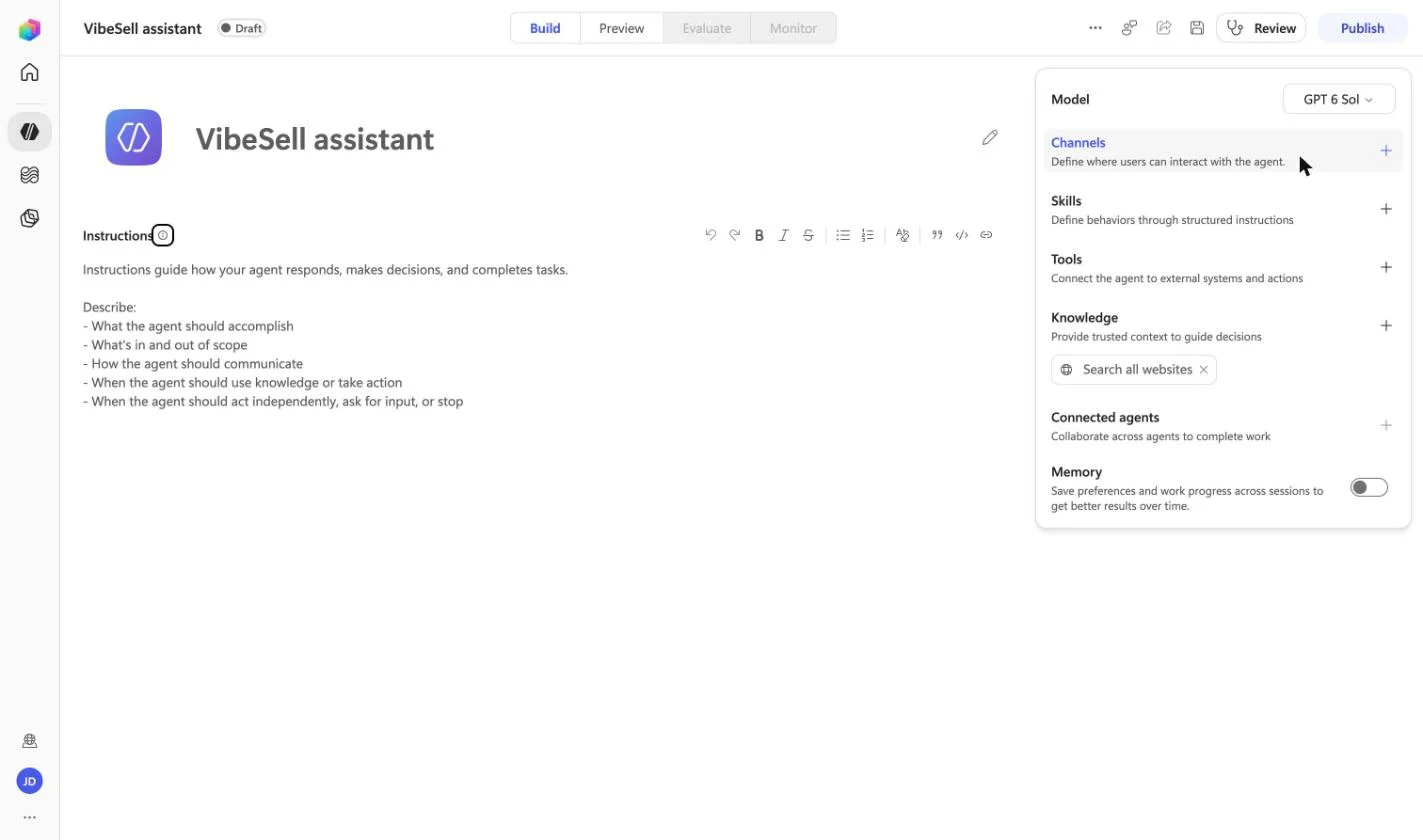Viewport: 1423px width, 840px height.
Task: Apply strikethrough formatting
Action: point(808,235)
